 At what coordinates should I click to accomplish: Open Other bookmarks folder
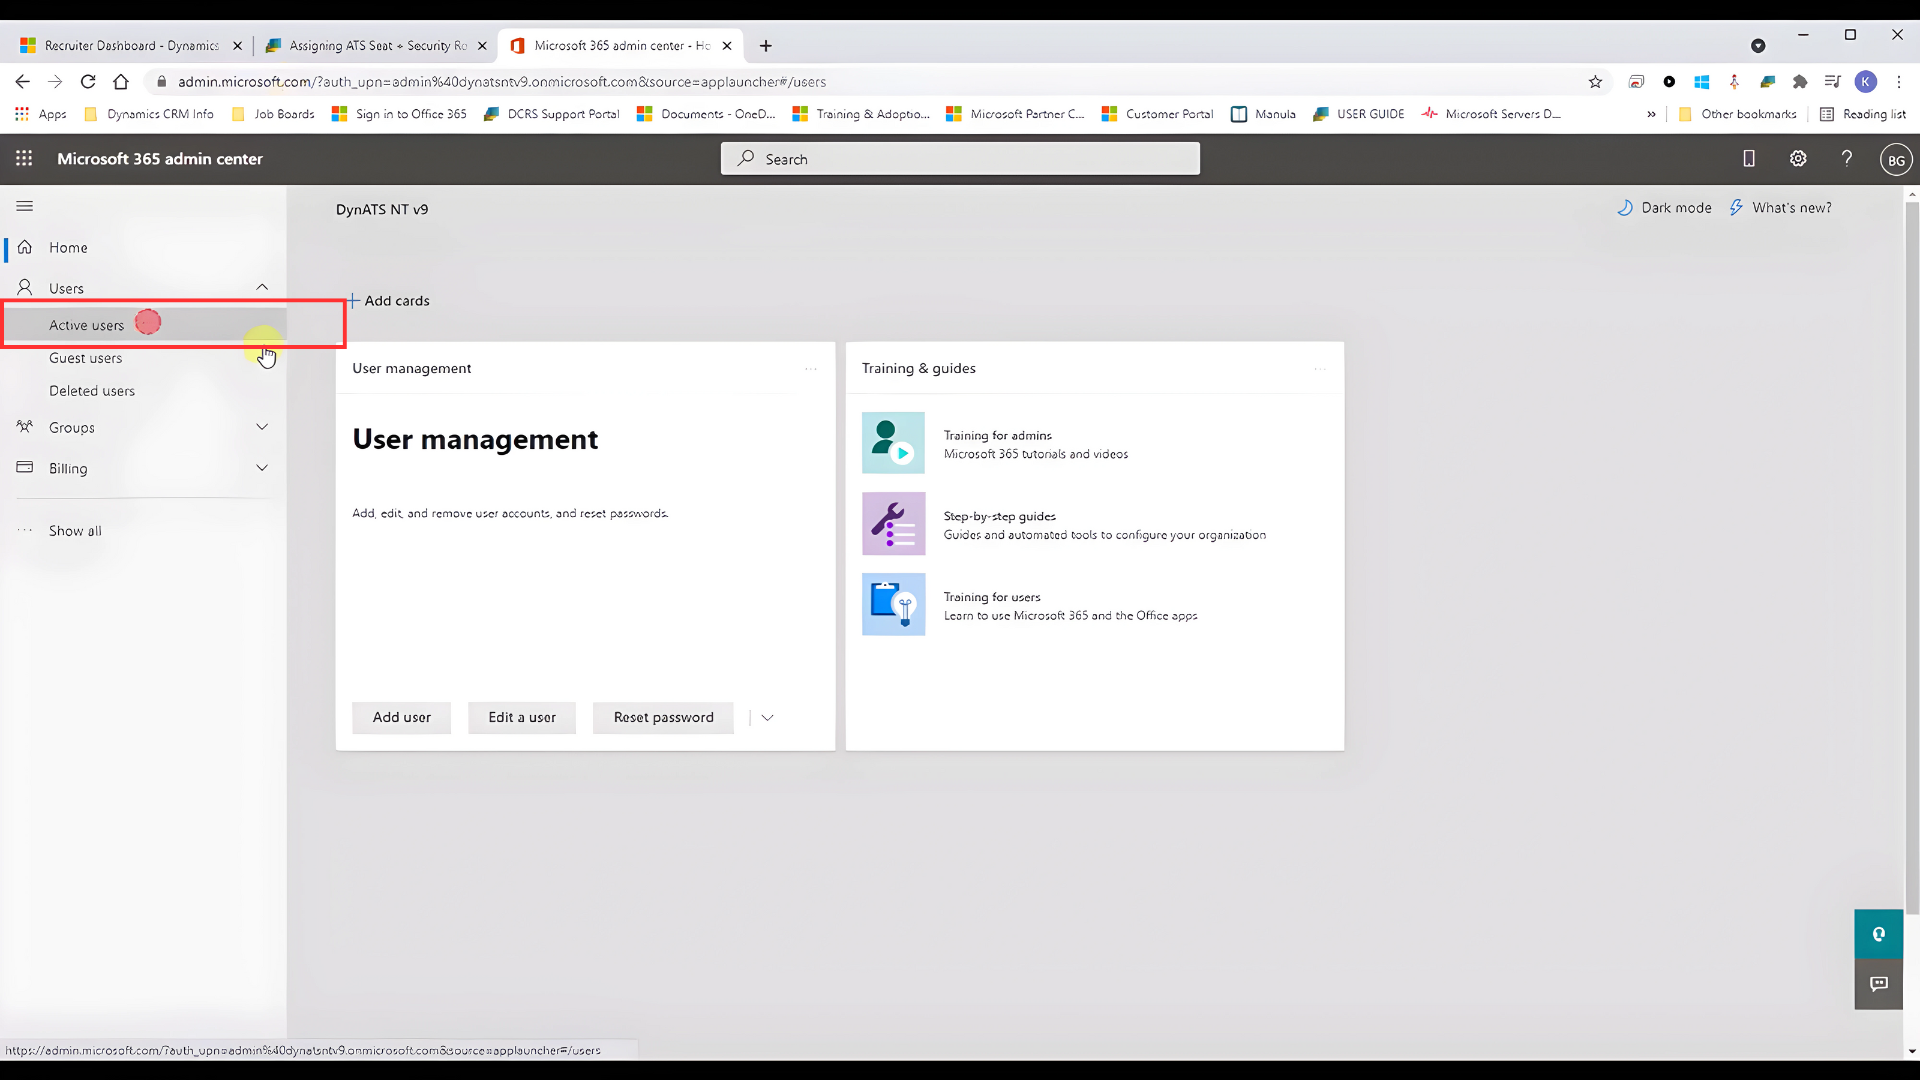[1738, 114]
